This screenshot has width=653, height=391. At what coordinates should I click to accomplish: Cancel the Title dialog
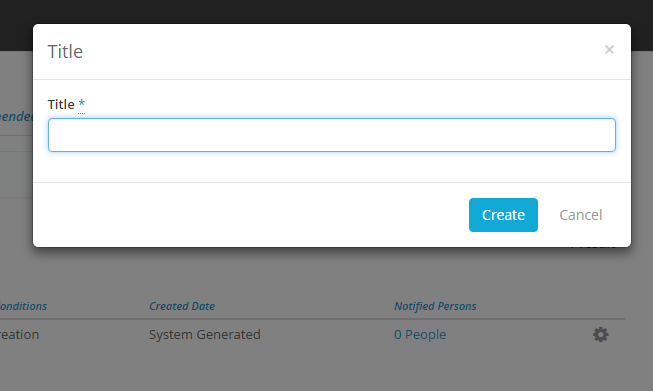click(581, 215)
